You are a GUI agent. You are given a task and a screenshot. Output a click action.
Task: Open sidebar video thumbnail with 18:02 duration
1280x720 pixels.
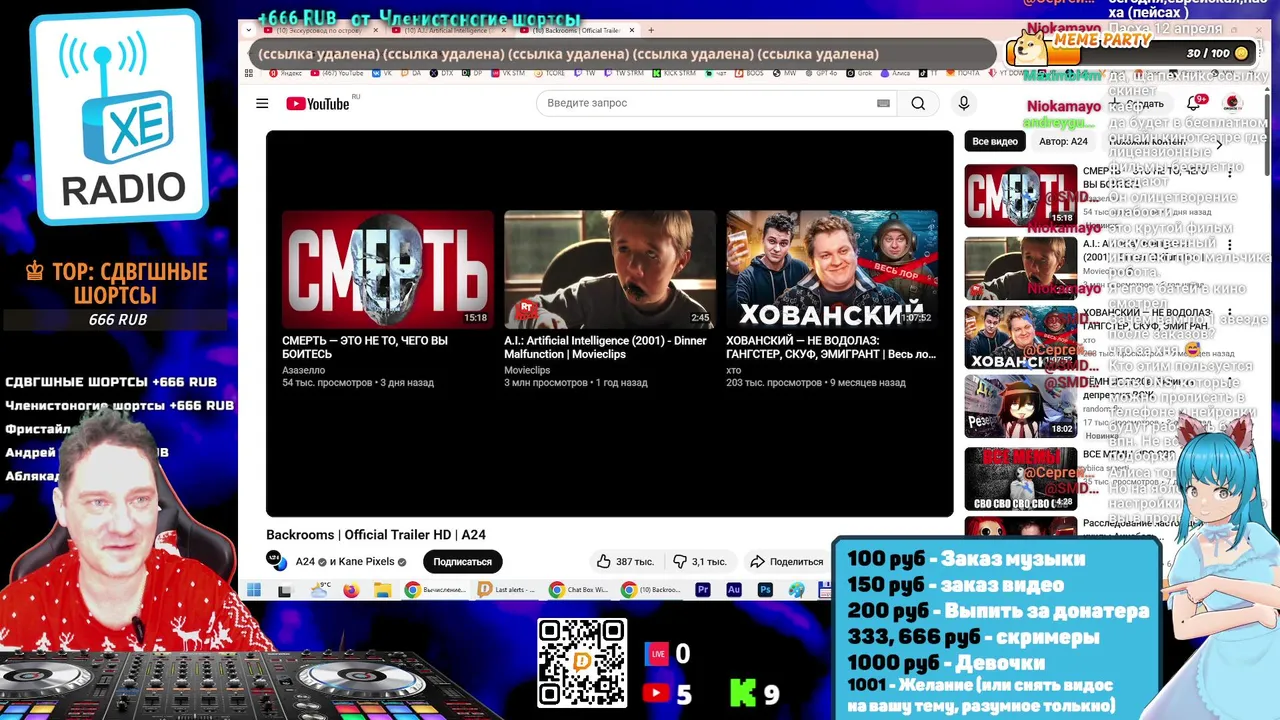point(1020,407)
